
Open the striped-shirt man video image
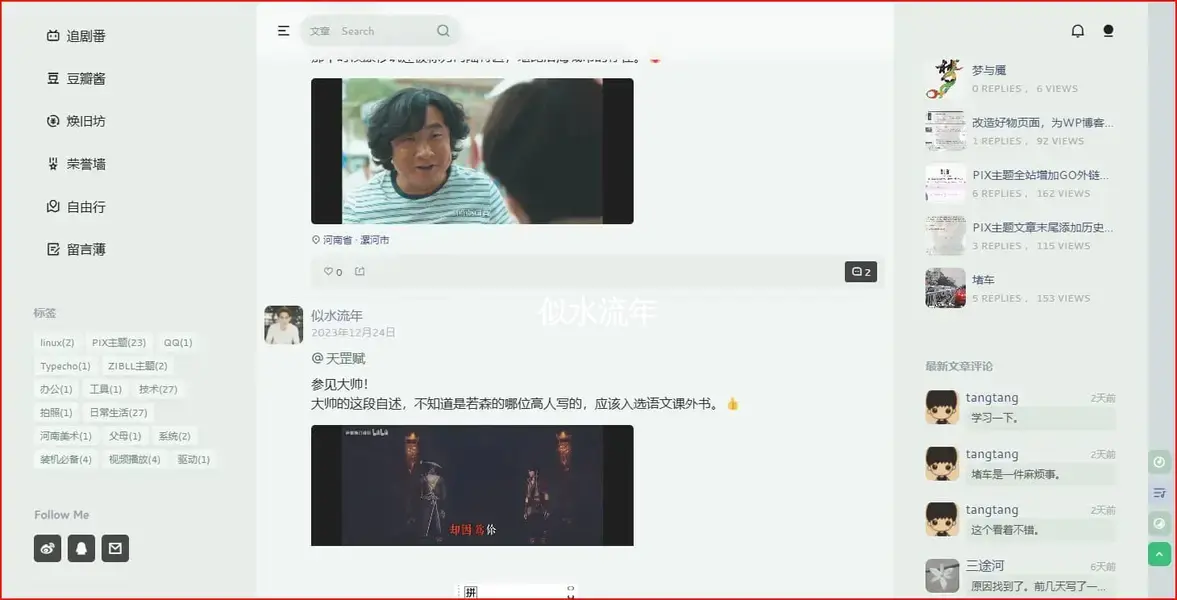(x=472, y=151)
